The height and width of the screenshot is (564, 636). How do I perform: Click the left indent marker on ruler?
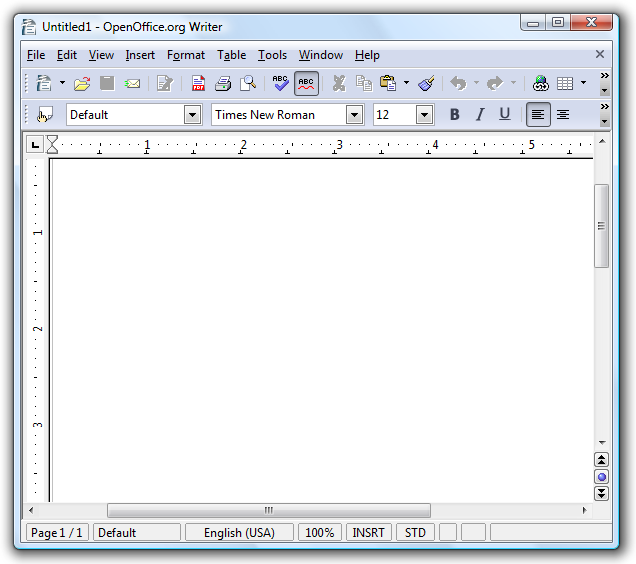[52, 145]
